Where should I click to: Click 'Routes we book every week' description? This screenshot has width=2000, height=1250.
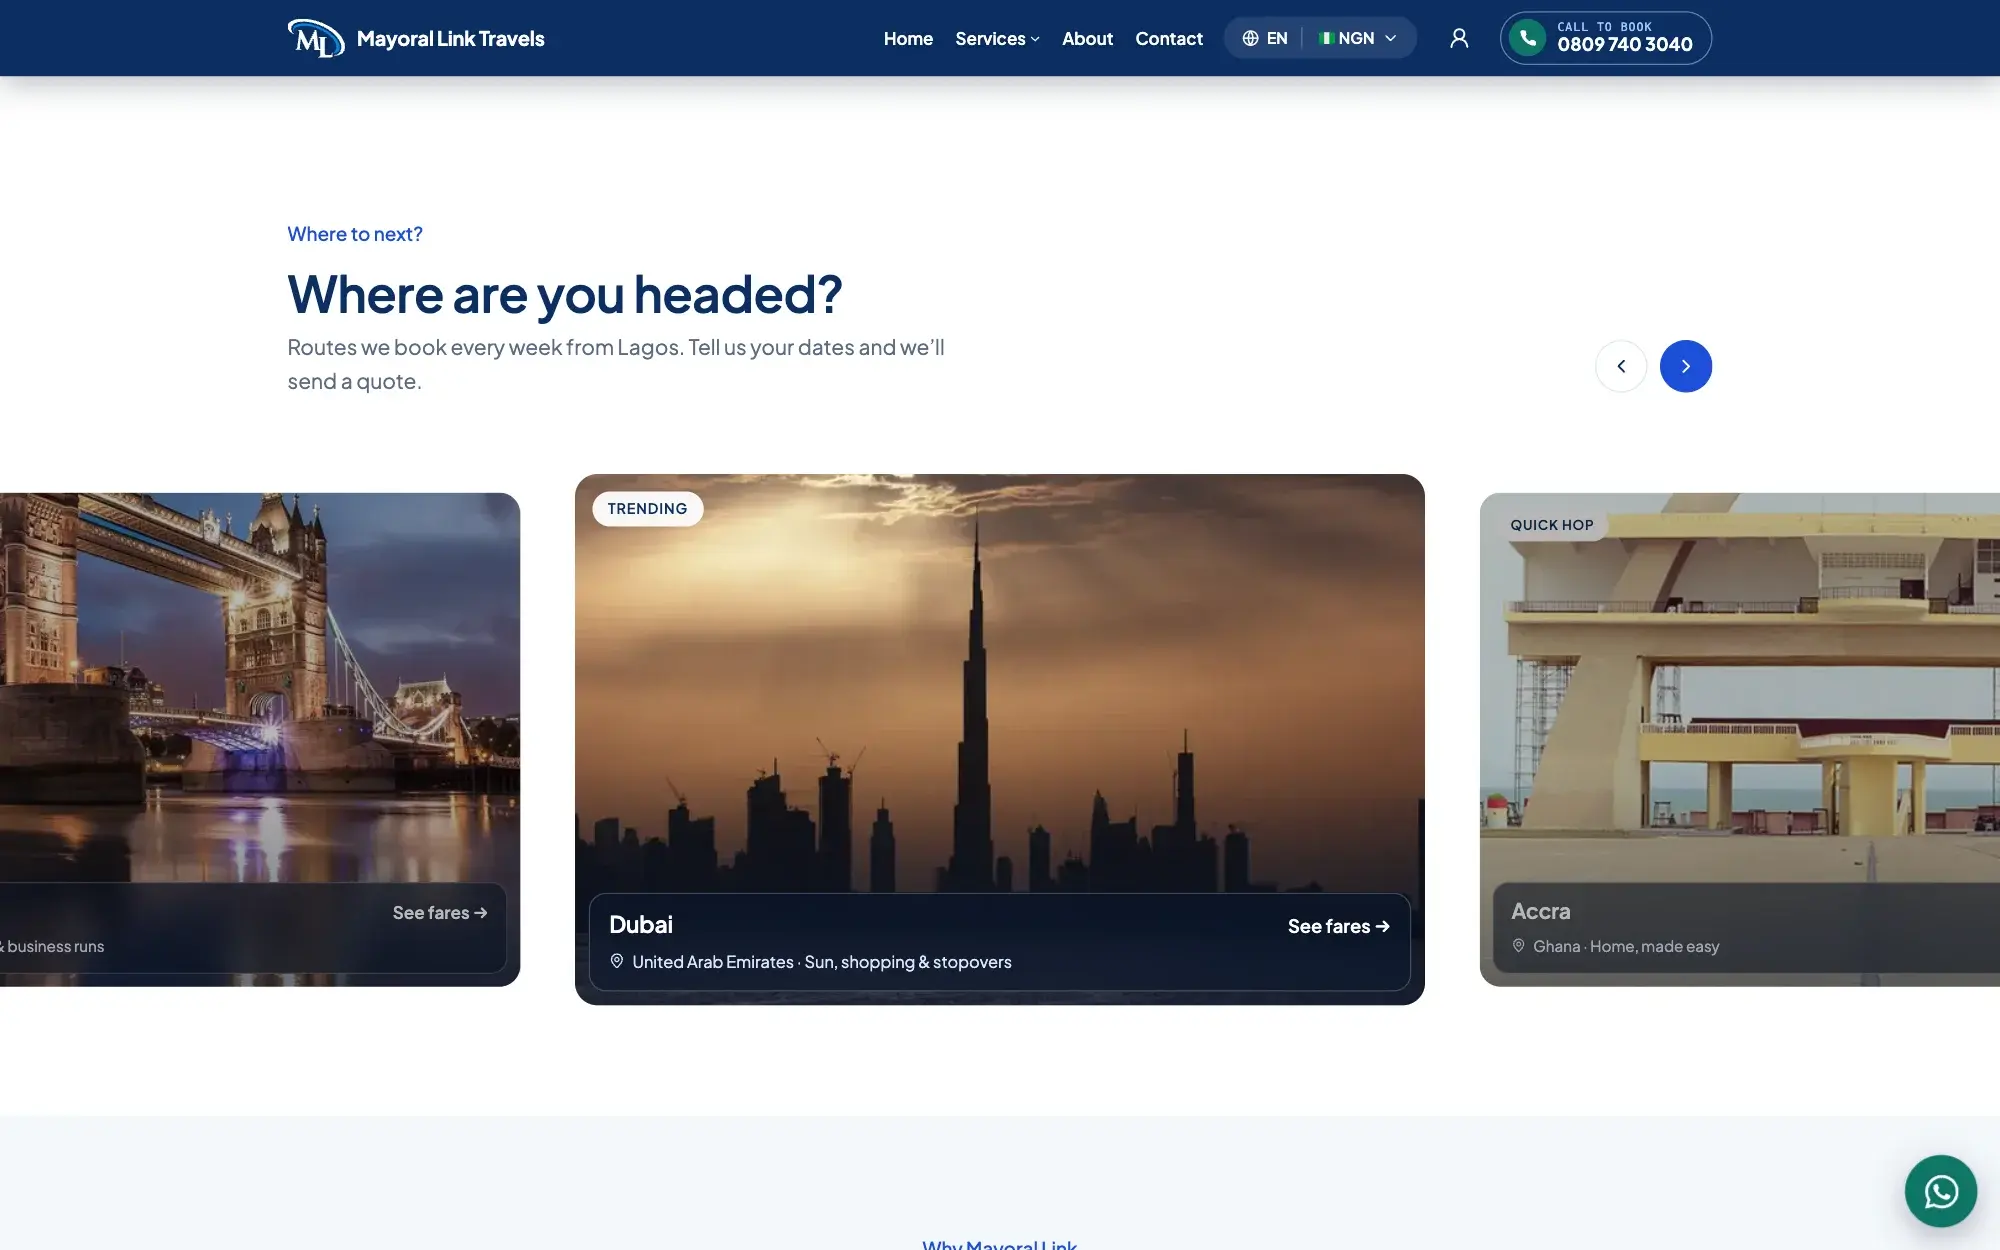click(x=616, y=364)
